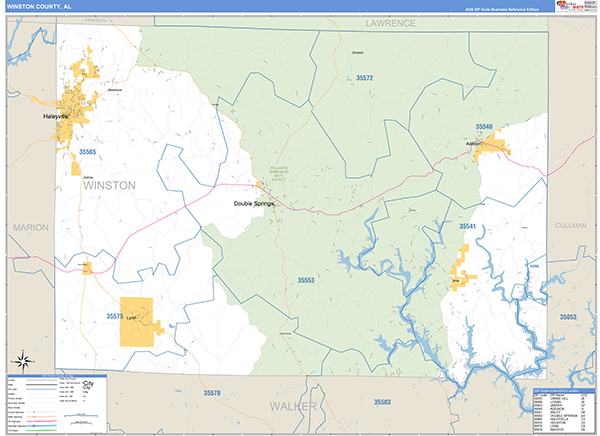Click JASPER row in ZIP index
Viewport: 600px width, 436px height.
click(560, 405)
